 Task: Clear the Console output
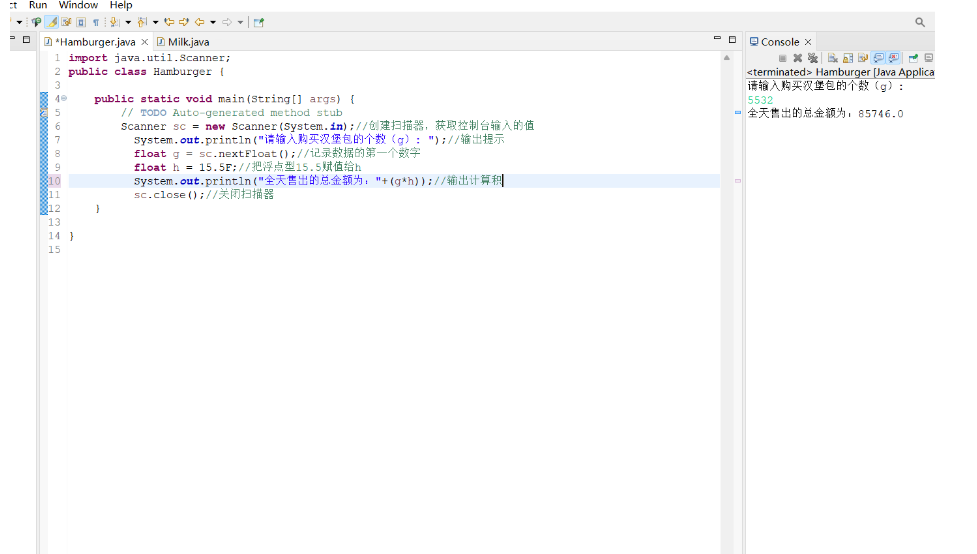click(x=833, y=58)
